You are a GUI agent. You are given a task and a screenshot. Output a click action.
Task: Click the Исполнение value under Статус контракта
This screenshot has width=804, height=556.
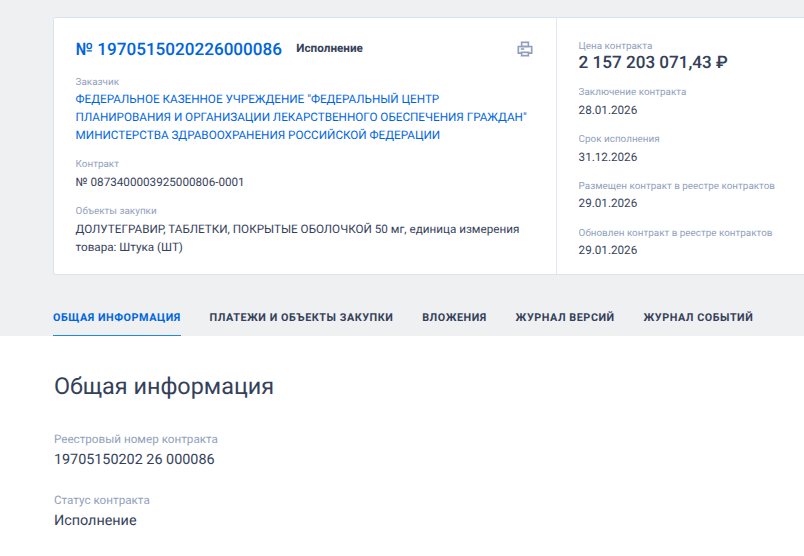[x=95, y=520]
